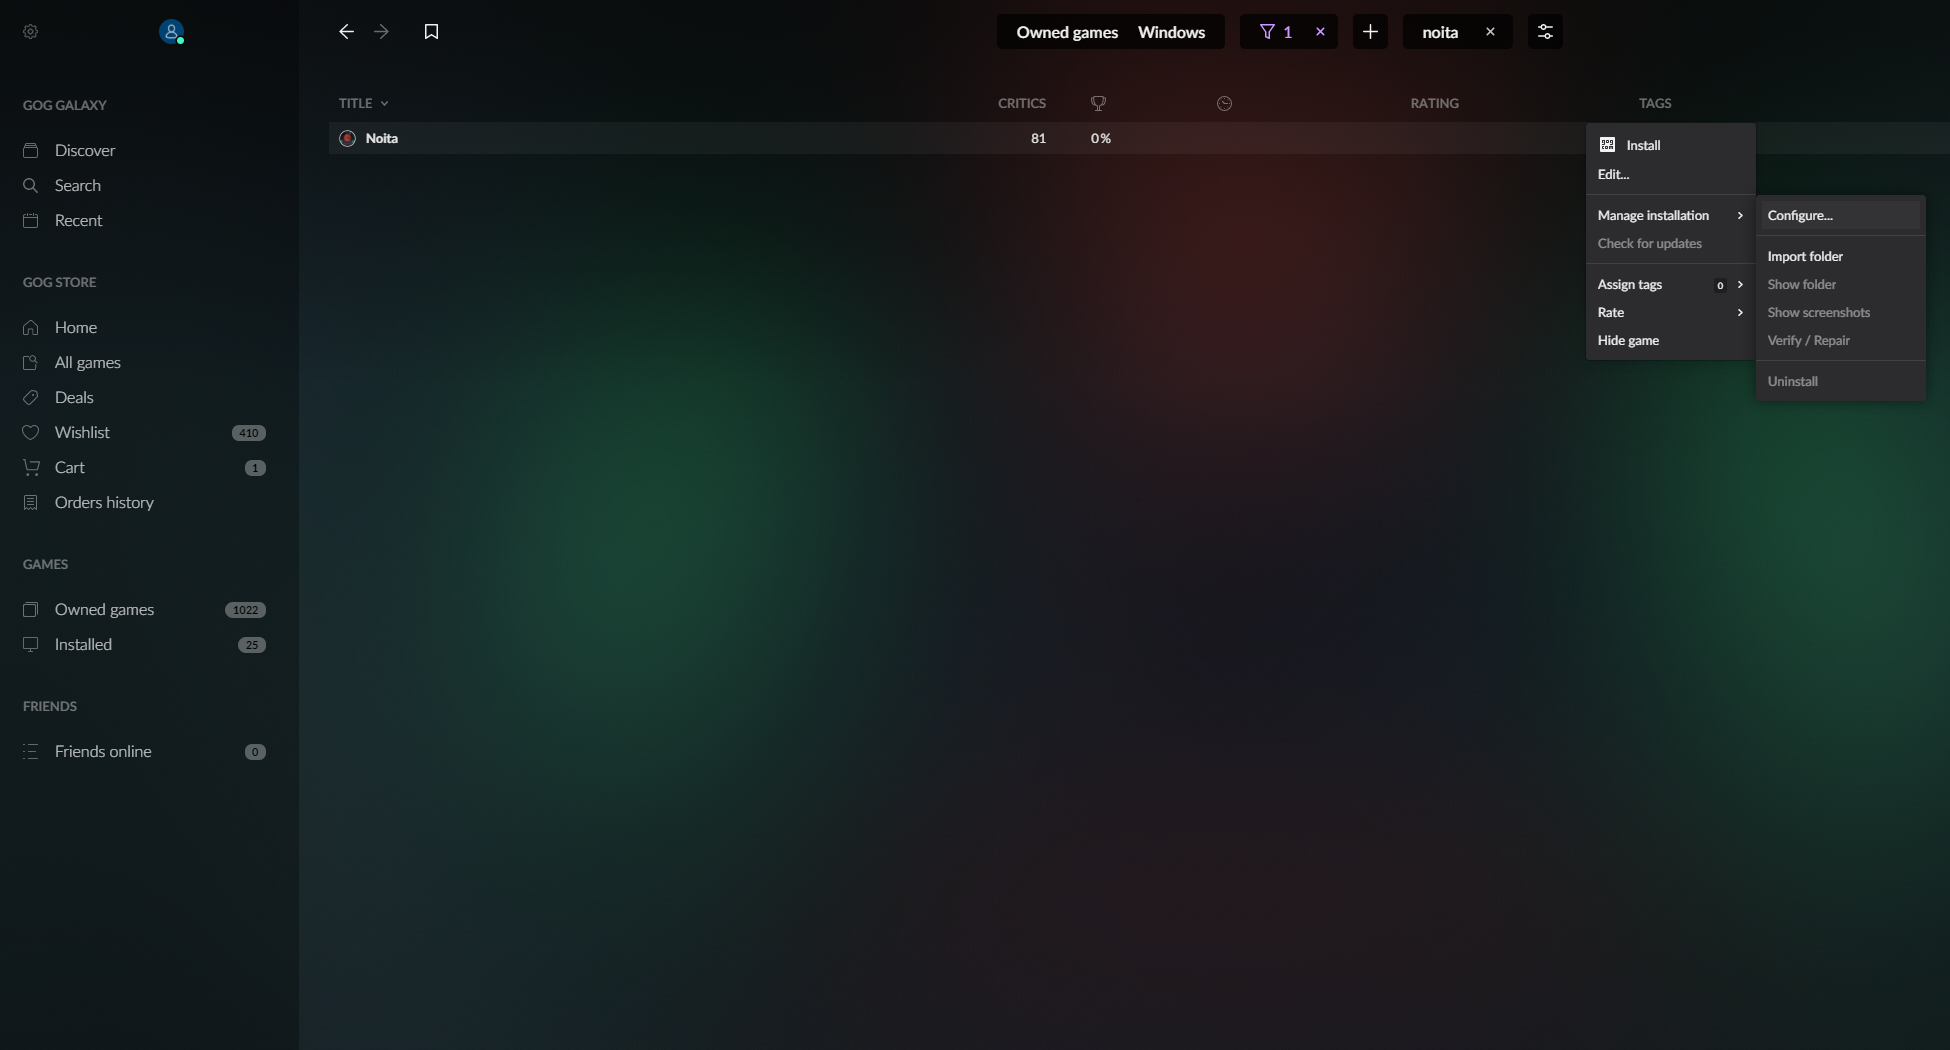Open view customization sliders icon
The image size is (1950, 1050).
tap(1544, 31)
